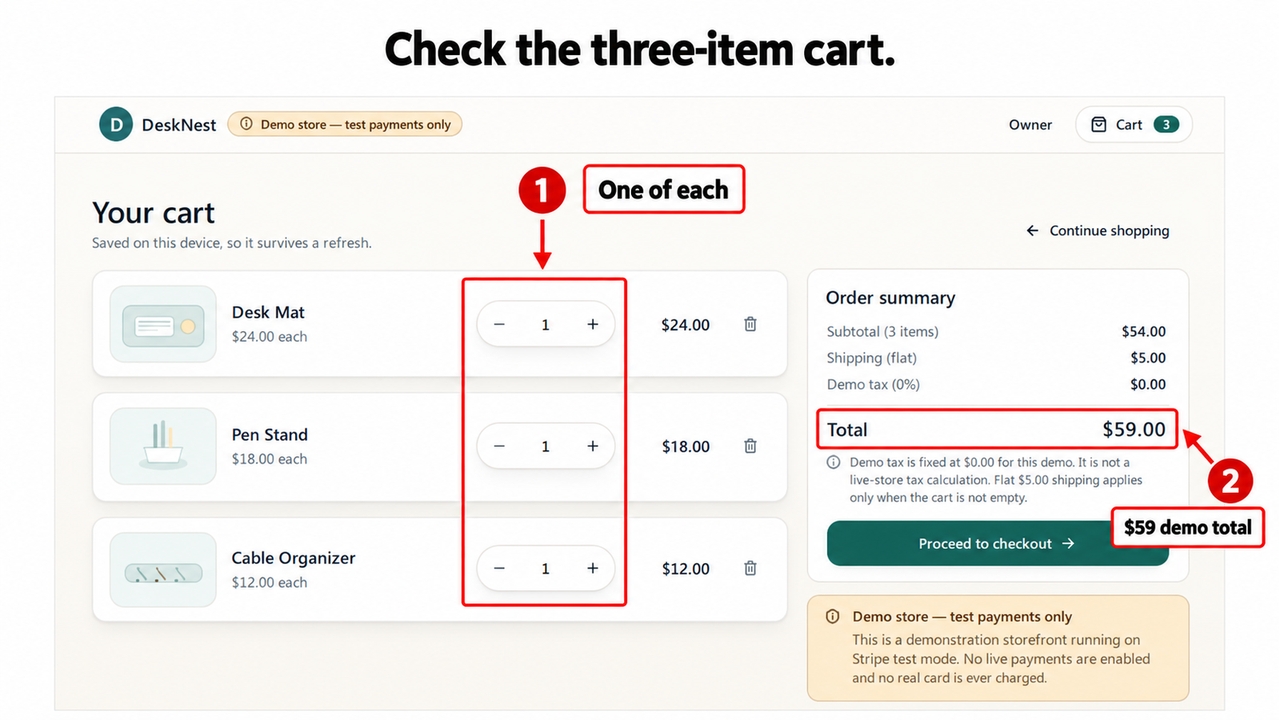Click the Demo store test payments badge
This screenshot has width=1280, height=720.
coord(345,125)
